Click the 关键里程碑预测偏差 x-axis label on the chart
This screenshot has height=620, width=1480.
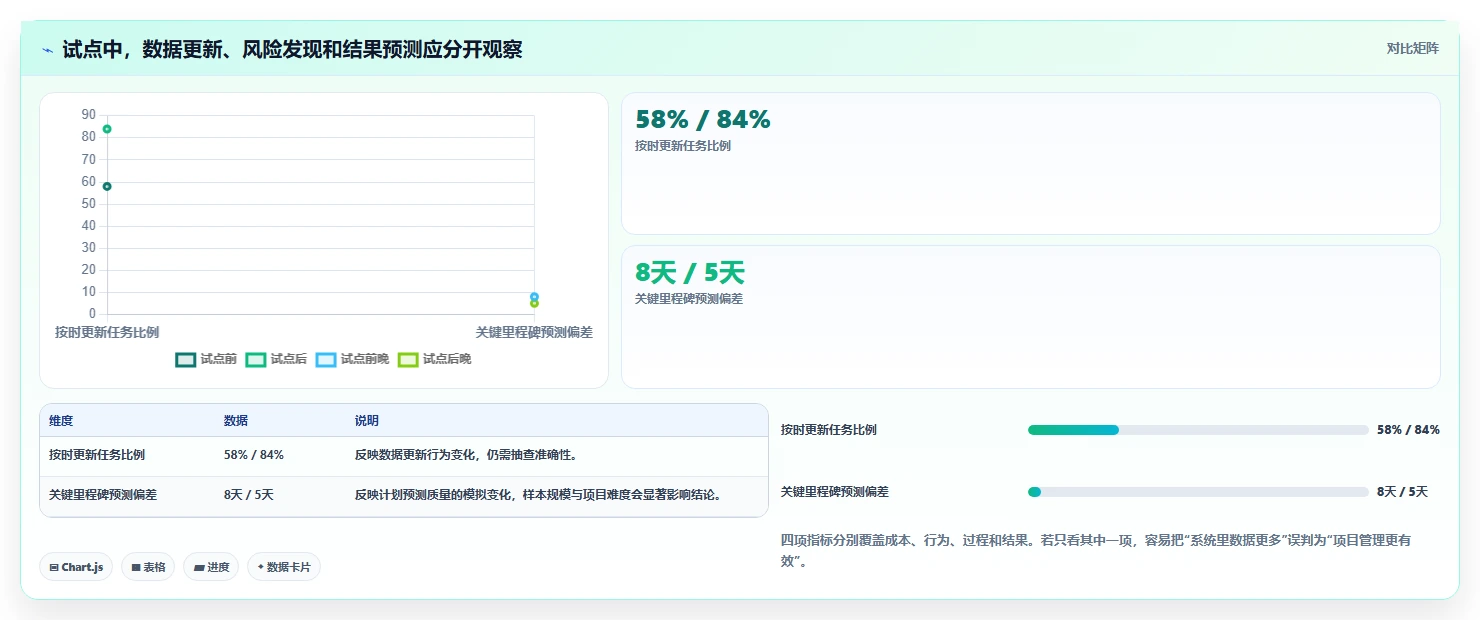pos(534,332)
